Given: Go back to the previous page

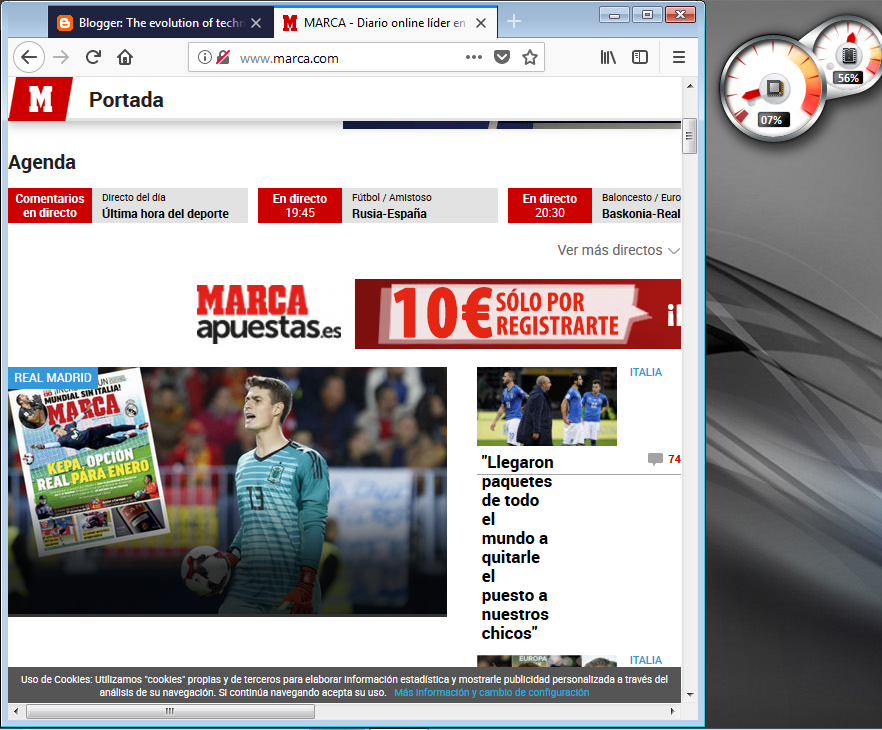Looking at the screenshot, I should point(29,57).
